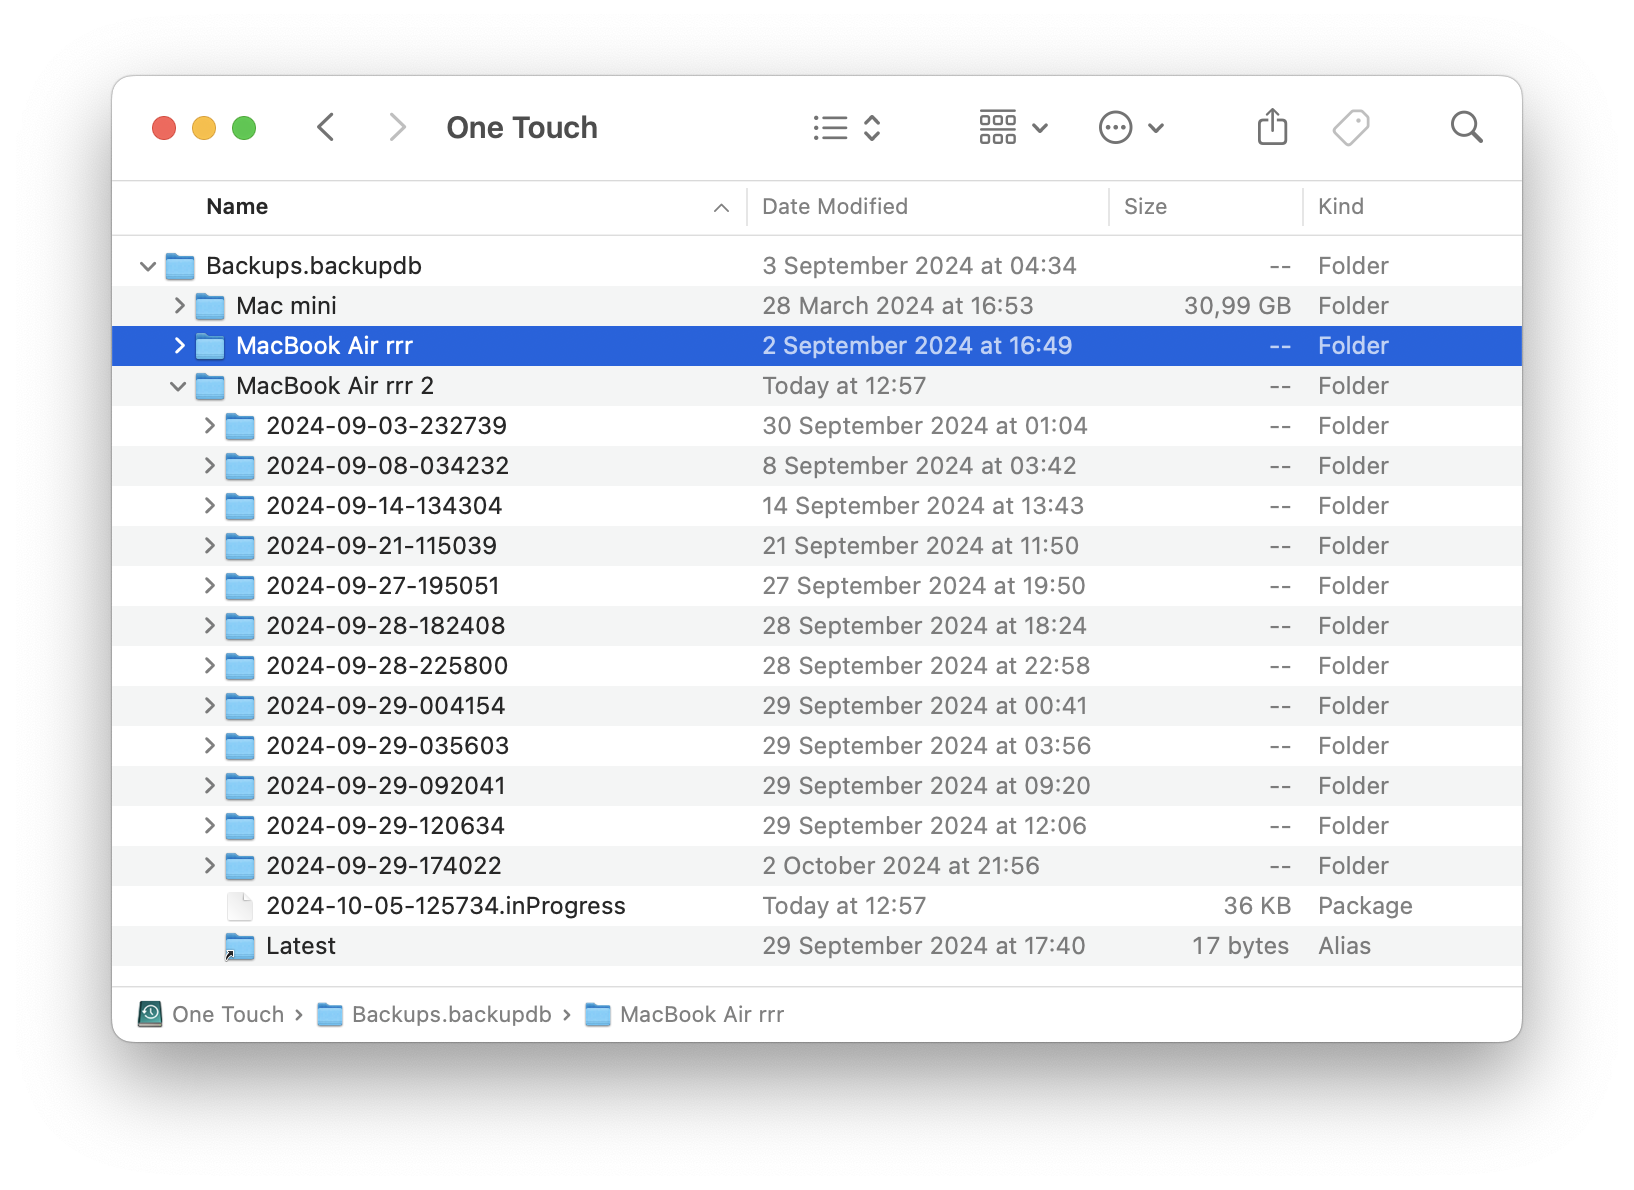
Task: Click MacBook Air rrr in the path bar
Action: tap(684, 1014)
